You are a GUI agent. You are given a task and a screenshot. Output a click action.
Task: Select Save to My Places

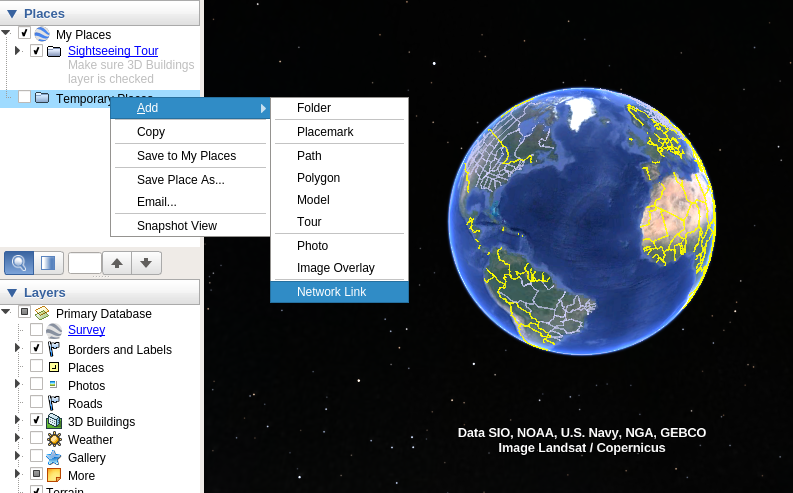point(190,156)
